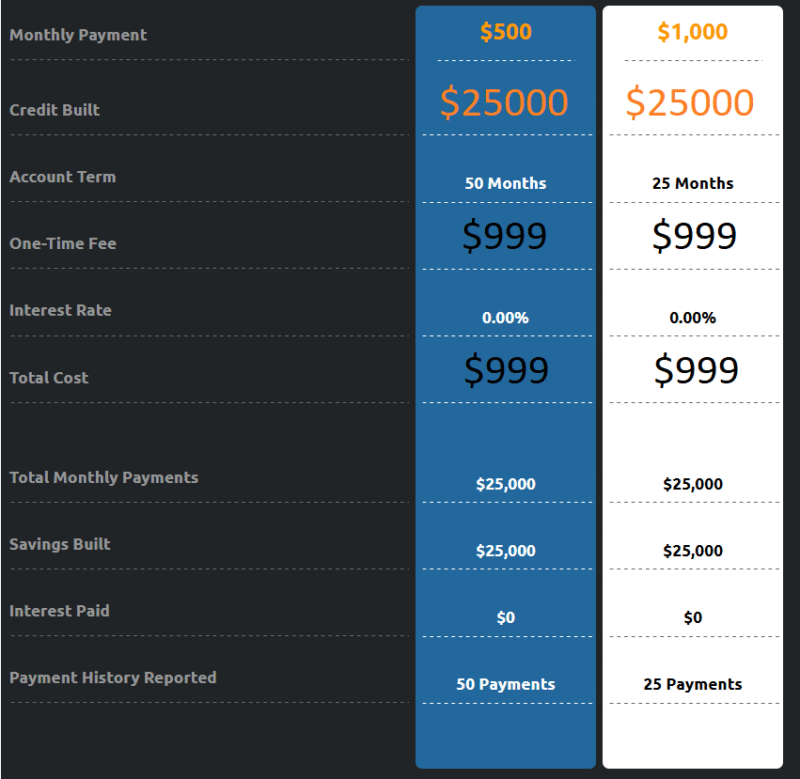
Task: Click the Interest Rate label
Action: (x=60, y=310)
